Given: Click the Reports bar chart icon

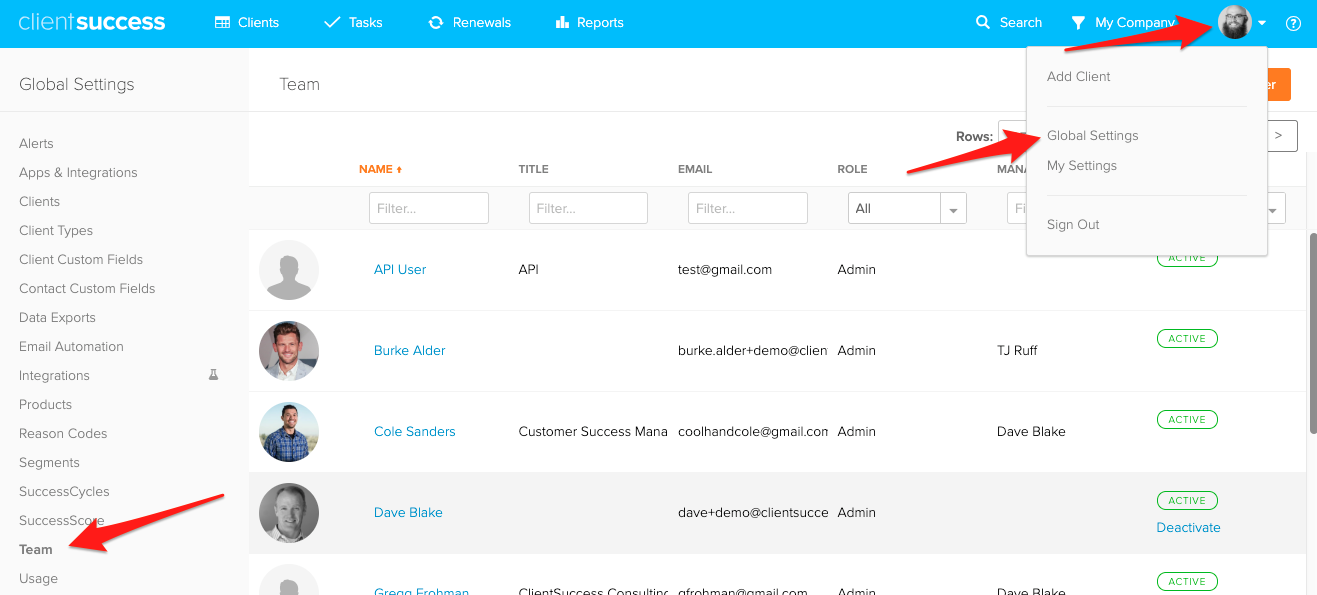Looking at the screenshot, I should pos(562,22).
